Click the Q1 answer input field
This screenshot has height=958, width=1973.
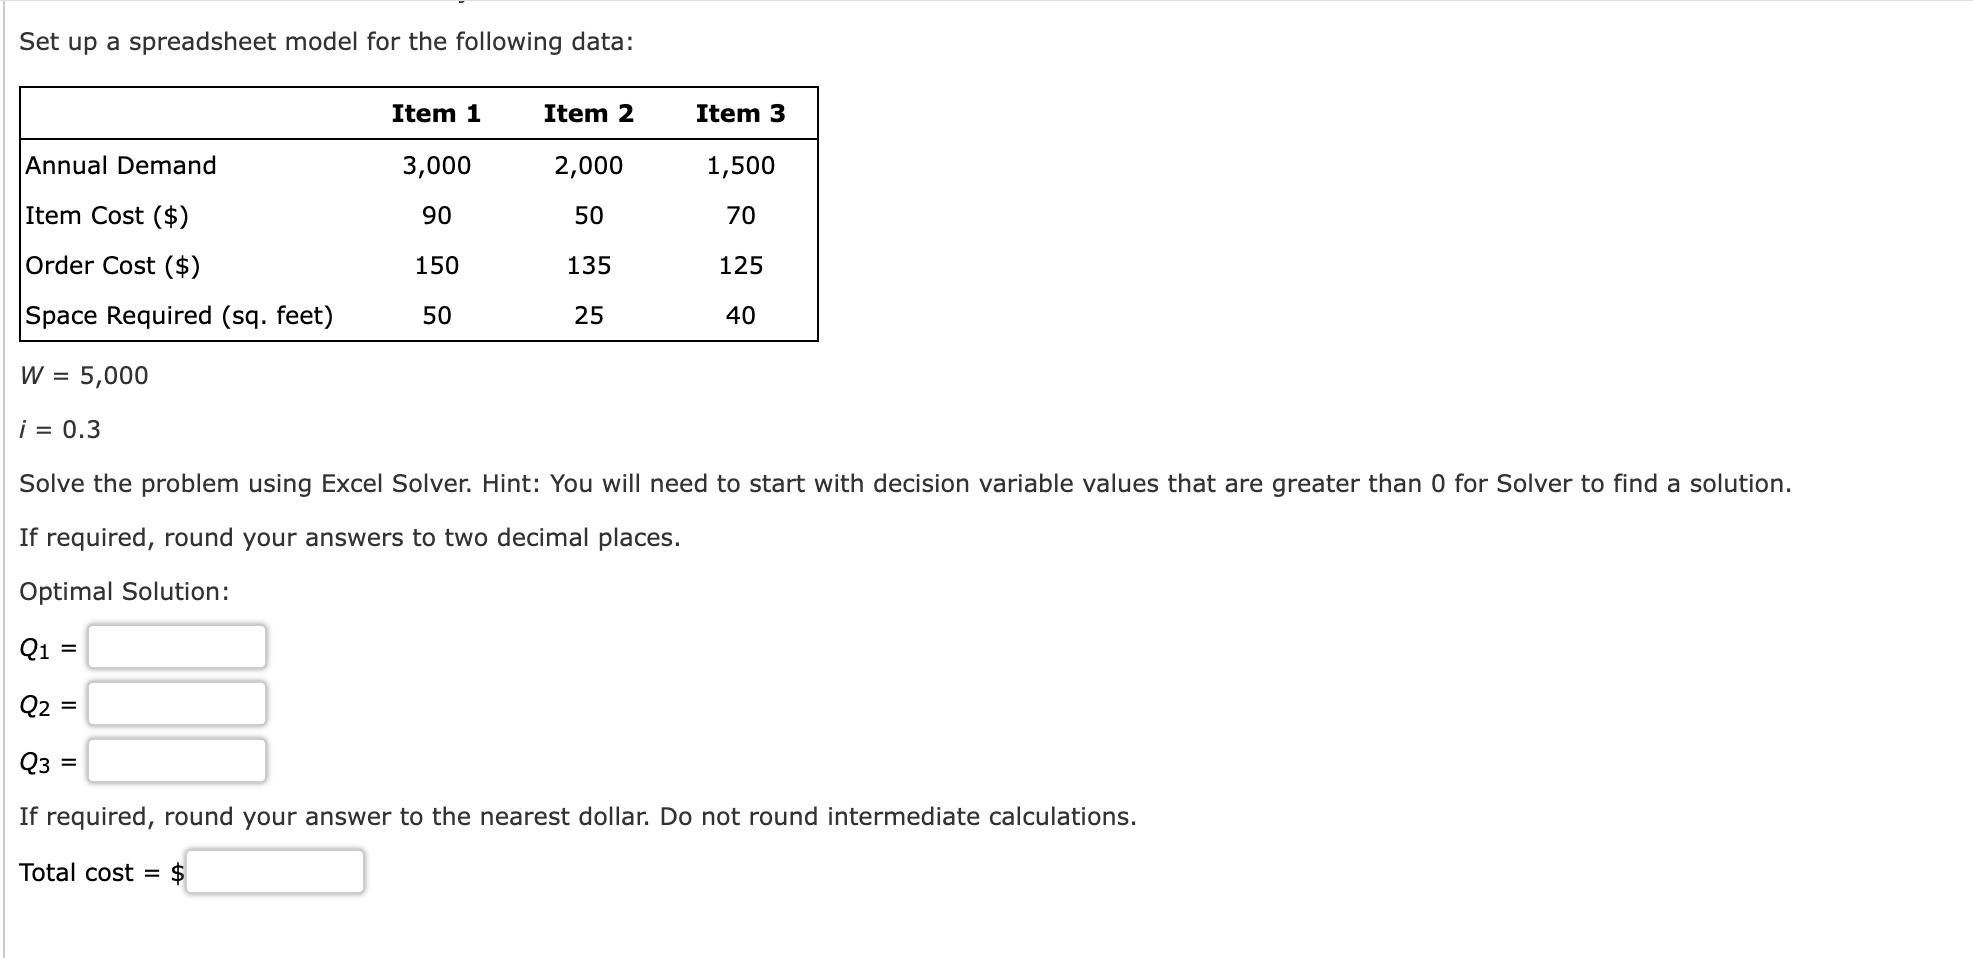175,648
